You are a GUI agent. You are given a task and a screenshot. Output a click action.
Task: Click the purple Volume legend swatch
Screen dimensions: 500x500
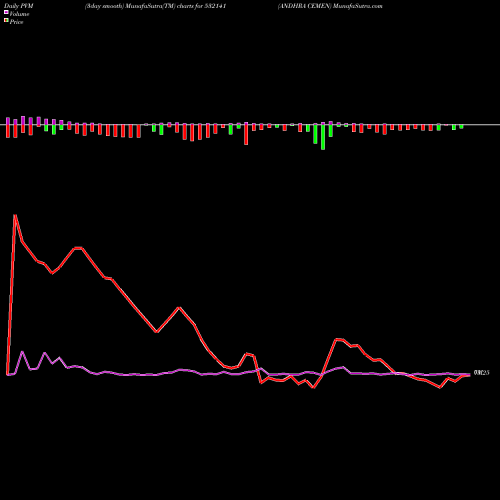[x=6, y=12]
